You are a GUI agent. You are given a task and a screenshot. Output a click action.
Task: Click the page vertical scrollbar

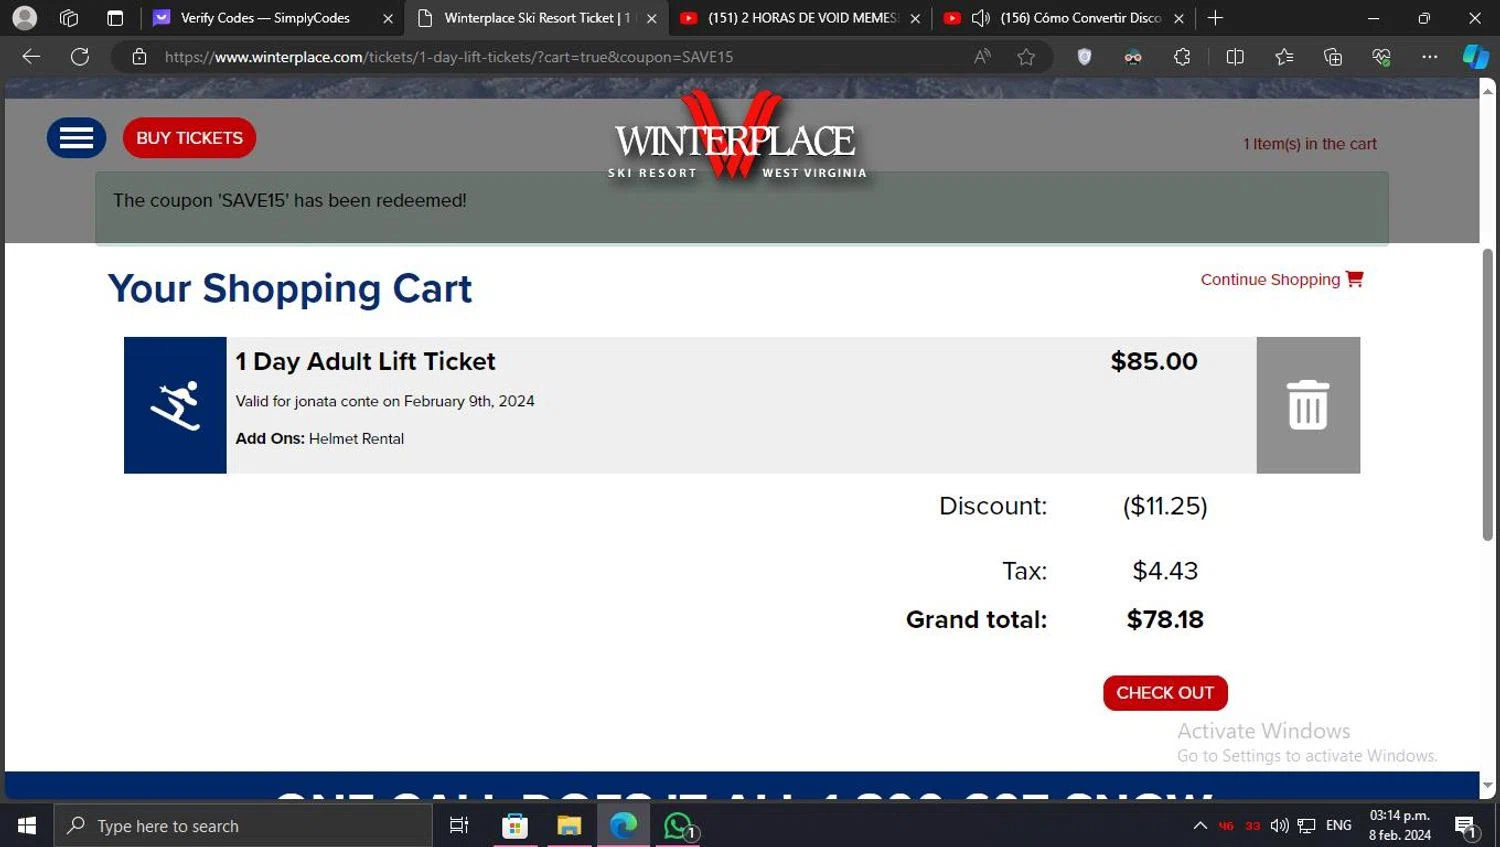[x=1488, y=395]
